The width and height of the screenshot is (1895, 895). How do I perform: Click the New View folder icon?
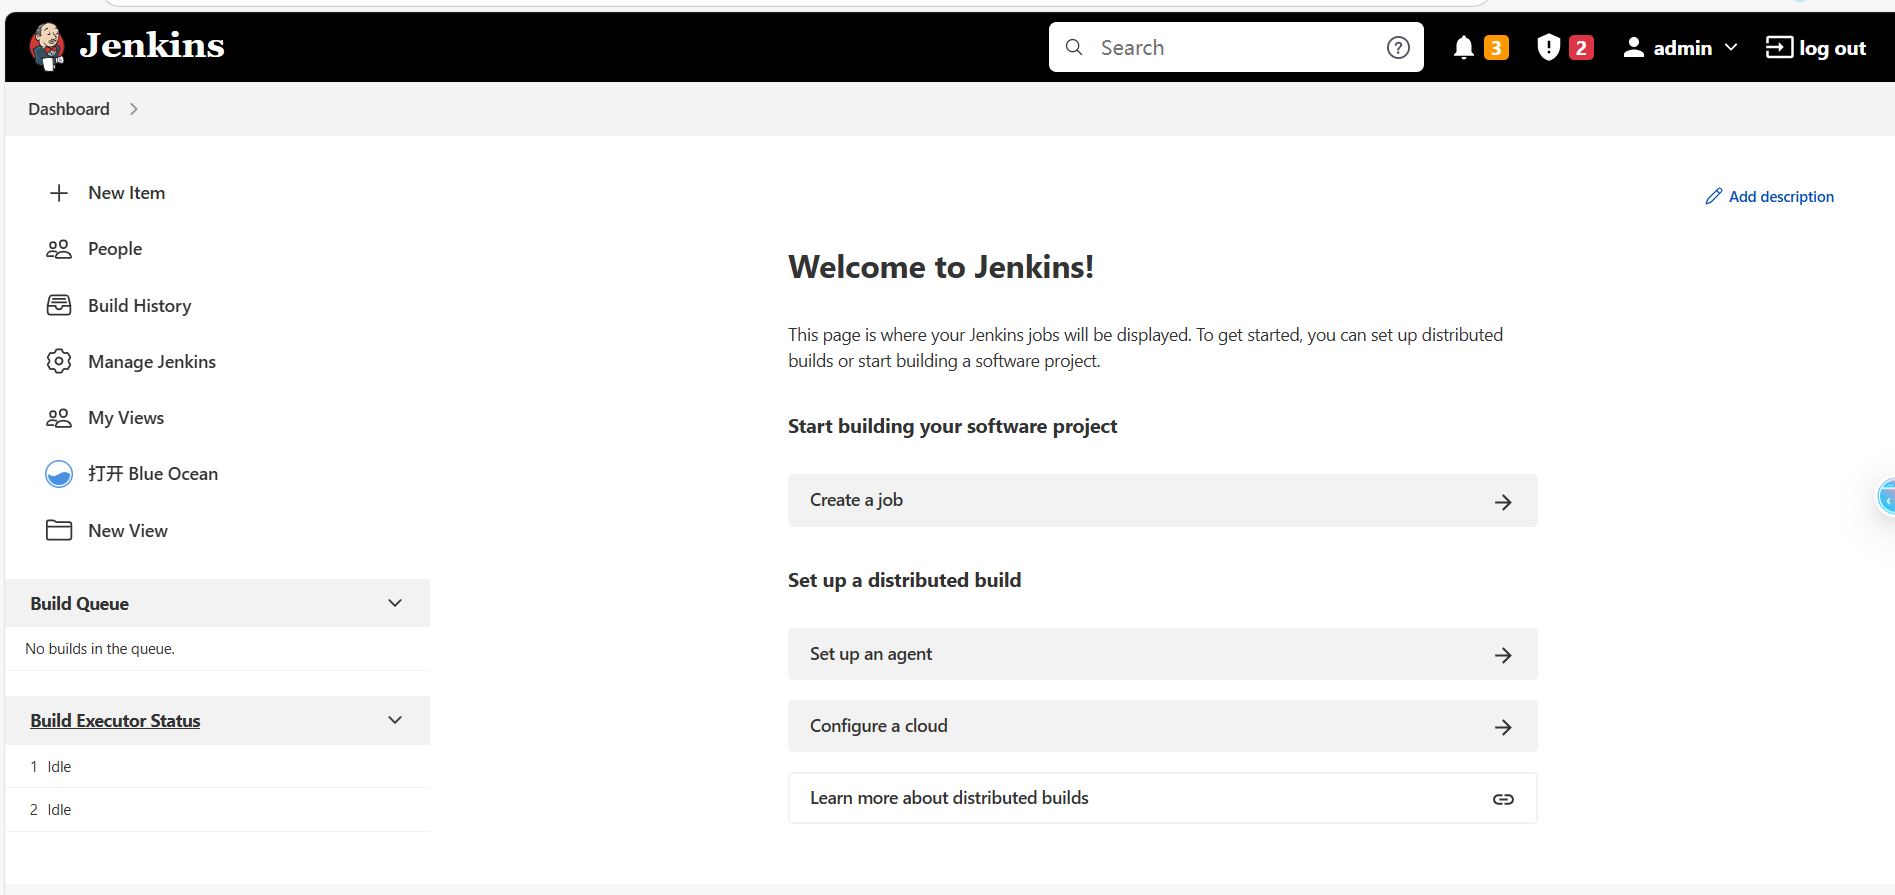(59, 530)
